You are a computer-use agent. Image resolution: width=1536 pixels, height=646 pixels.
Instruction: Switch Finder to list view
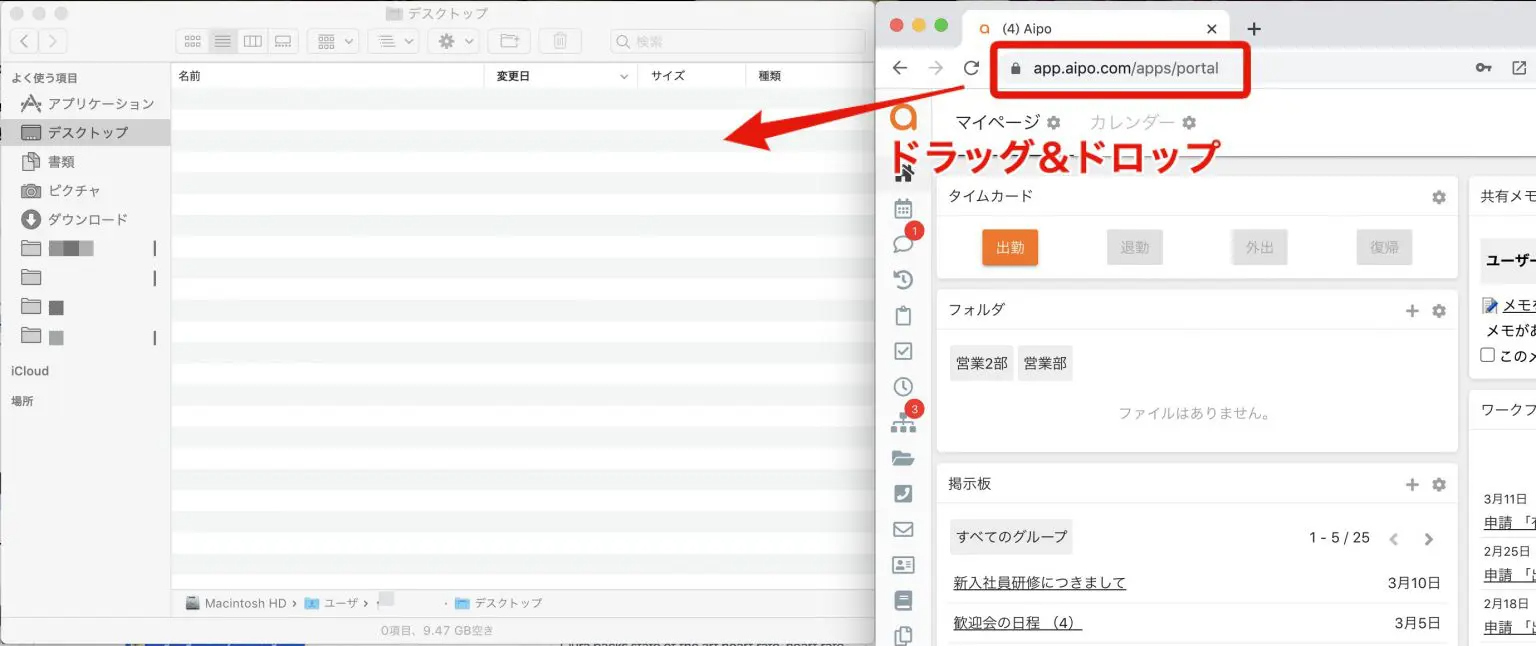(x=223, y=41)
